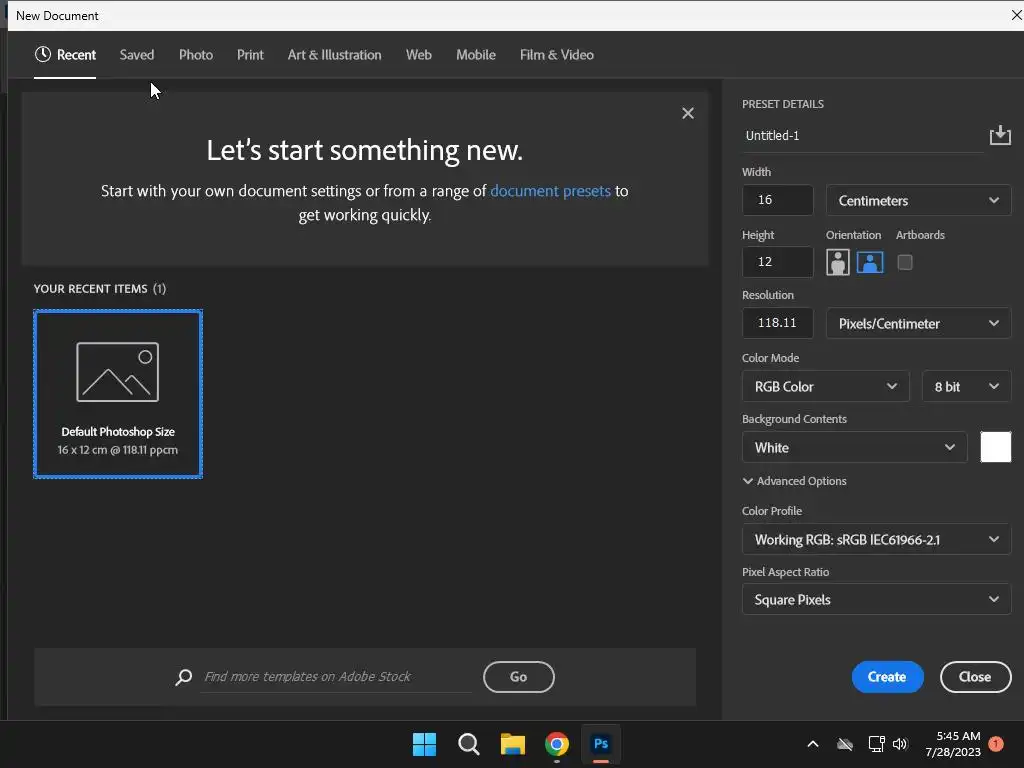
Task: Open the RGB Color mode dropdown
Action: tap(825, 387)
